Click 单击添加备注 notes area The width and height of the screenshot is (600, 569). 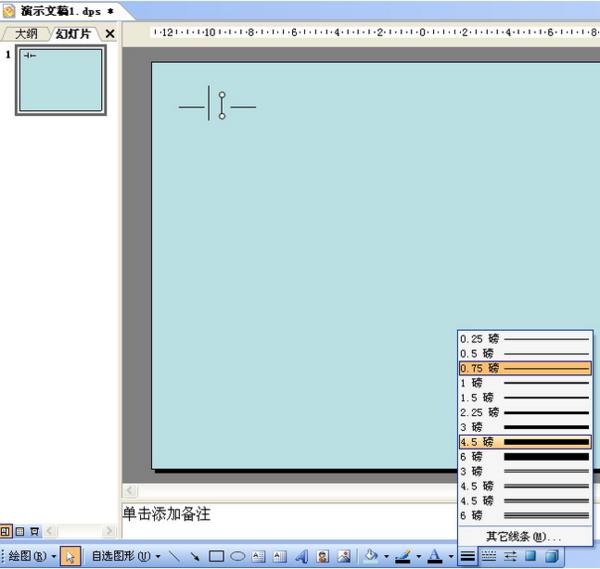(x=166, y=514)
